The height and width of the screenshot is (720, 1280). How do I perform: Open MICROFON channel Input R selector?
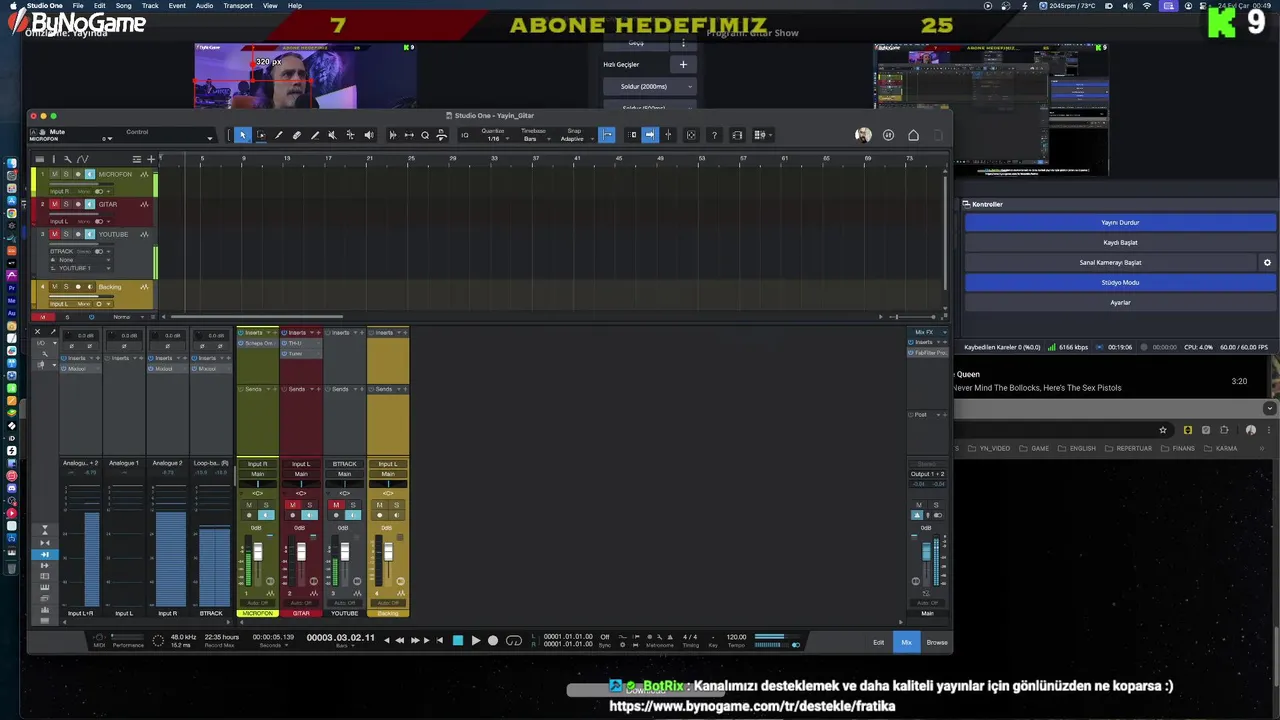coord(257,464)
